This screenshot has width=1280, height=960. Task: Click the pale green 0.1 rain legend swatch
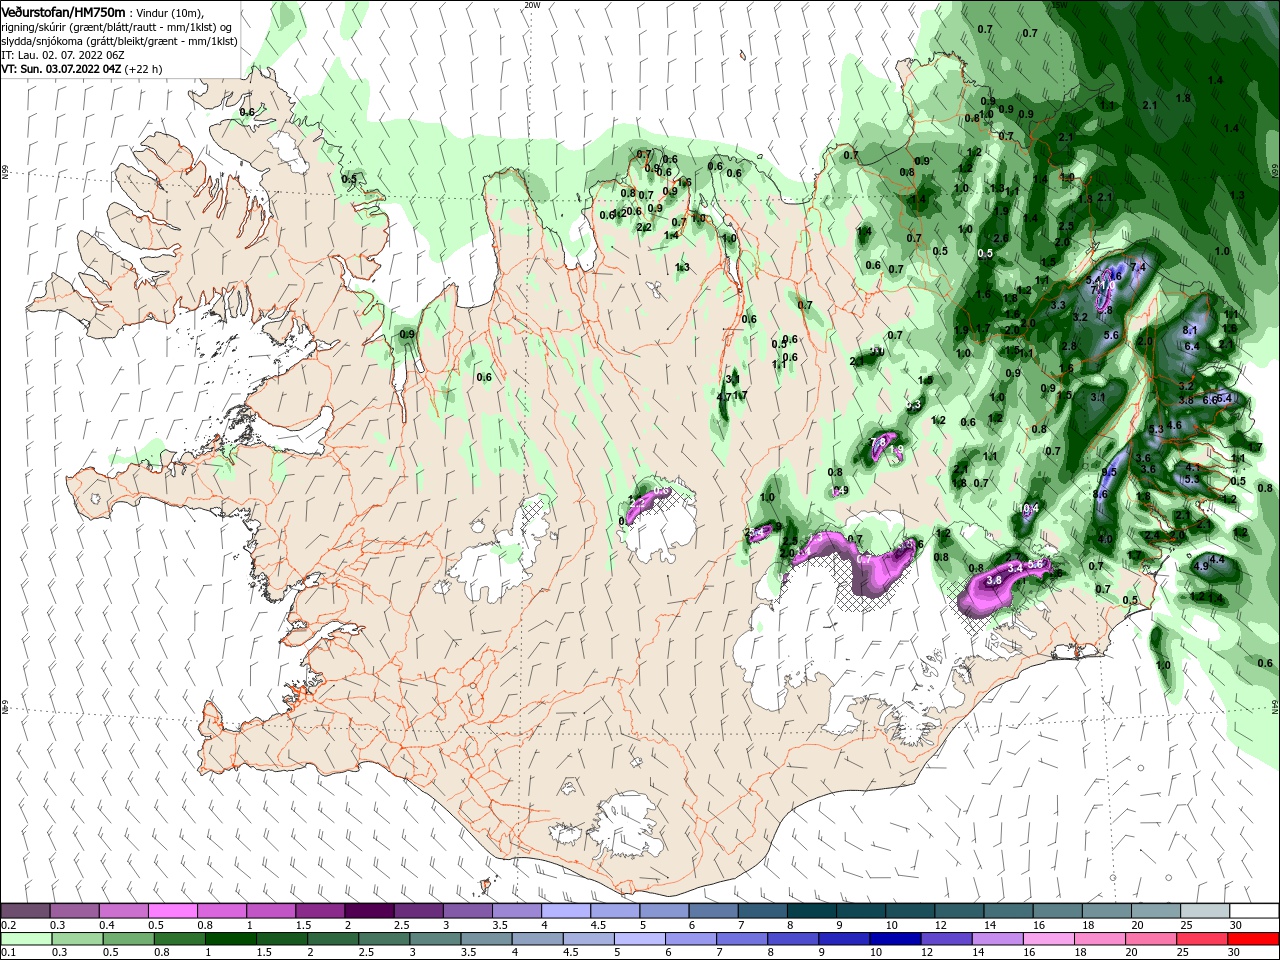click(26, 938)
